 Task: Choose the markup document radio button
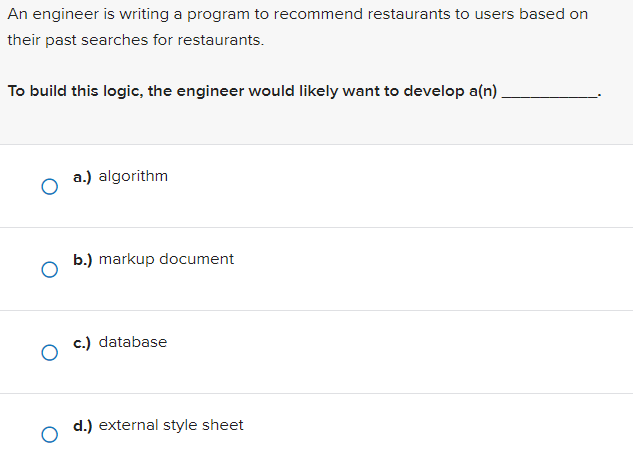click(x=48, y=269)
